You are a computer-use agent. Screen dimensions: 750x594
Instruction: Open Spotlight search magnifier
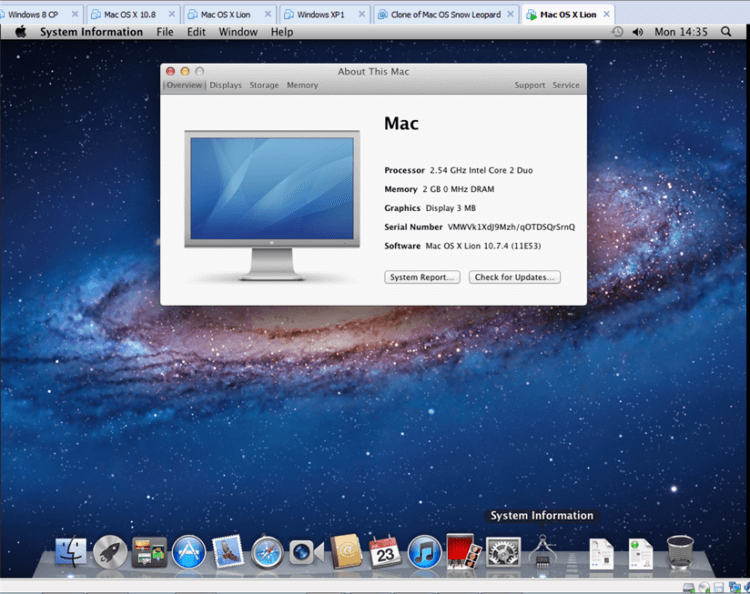[726, 32]
